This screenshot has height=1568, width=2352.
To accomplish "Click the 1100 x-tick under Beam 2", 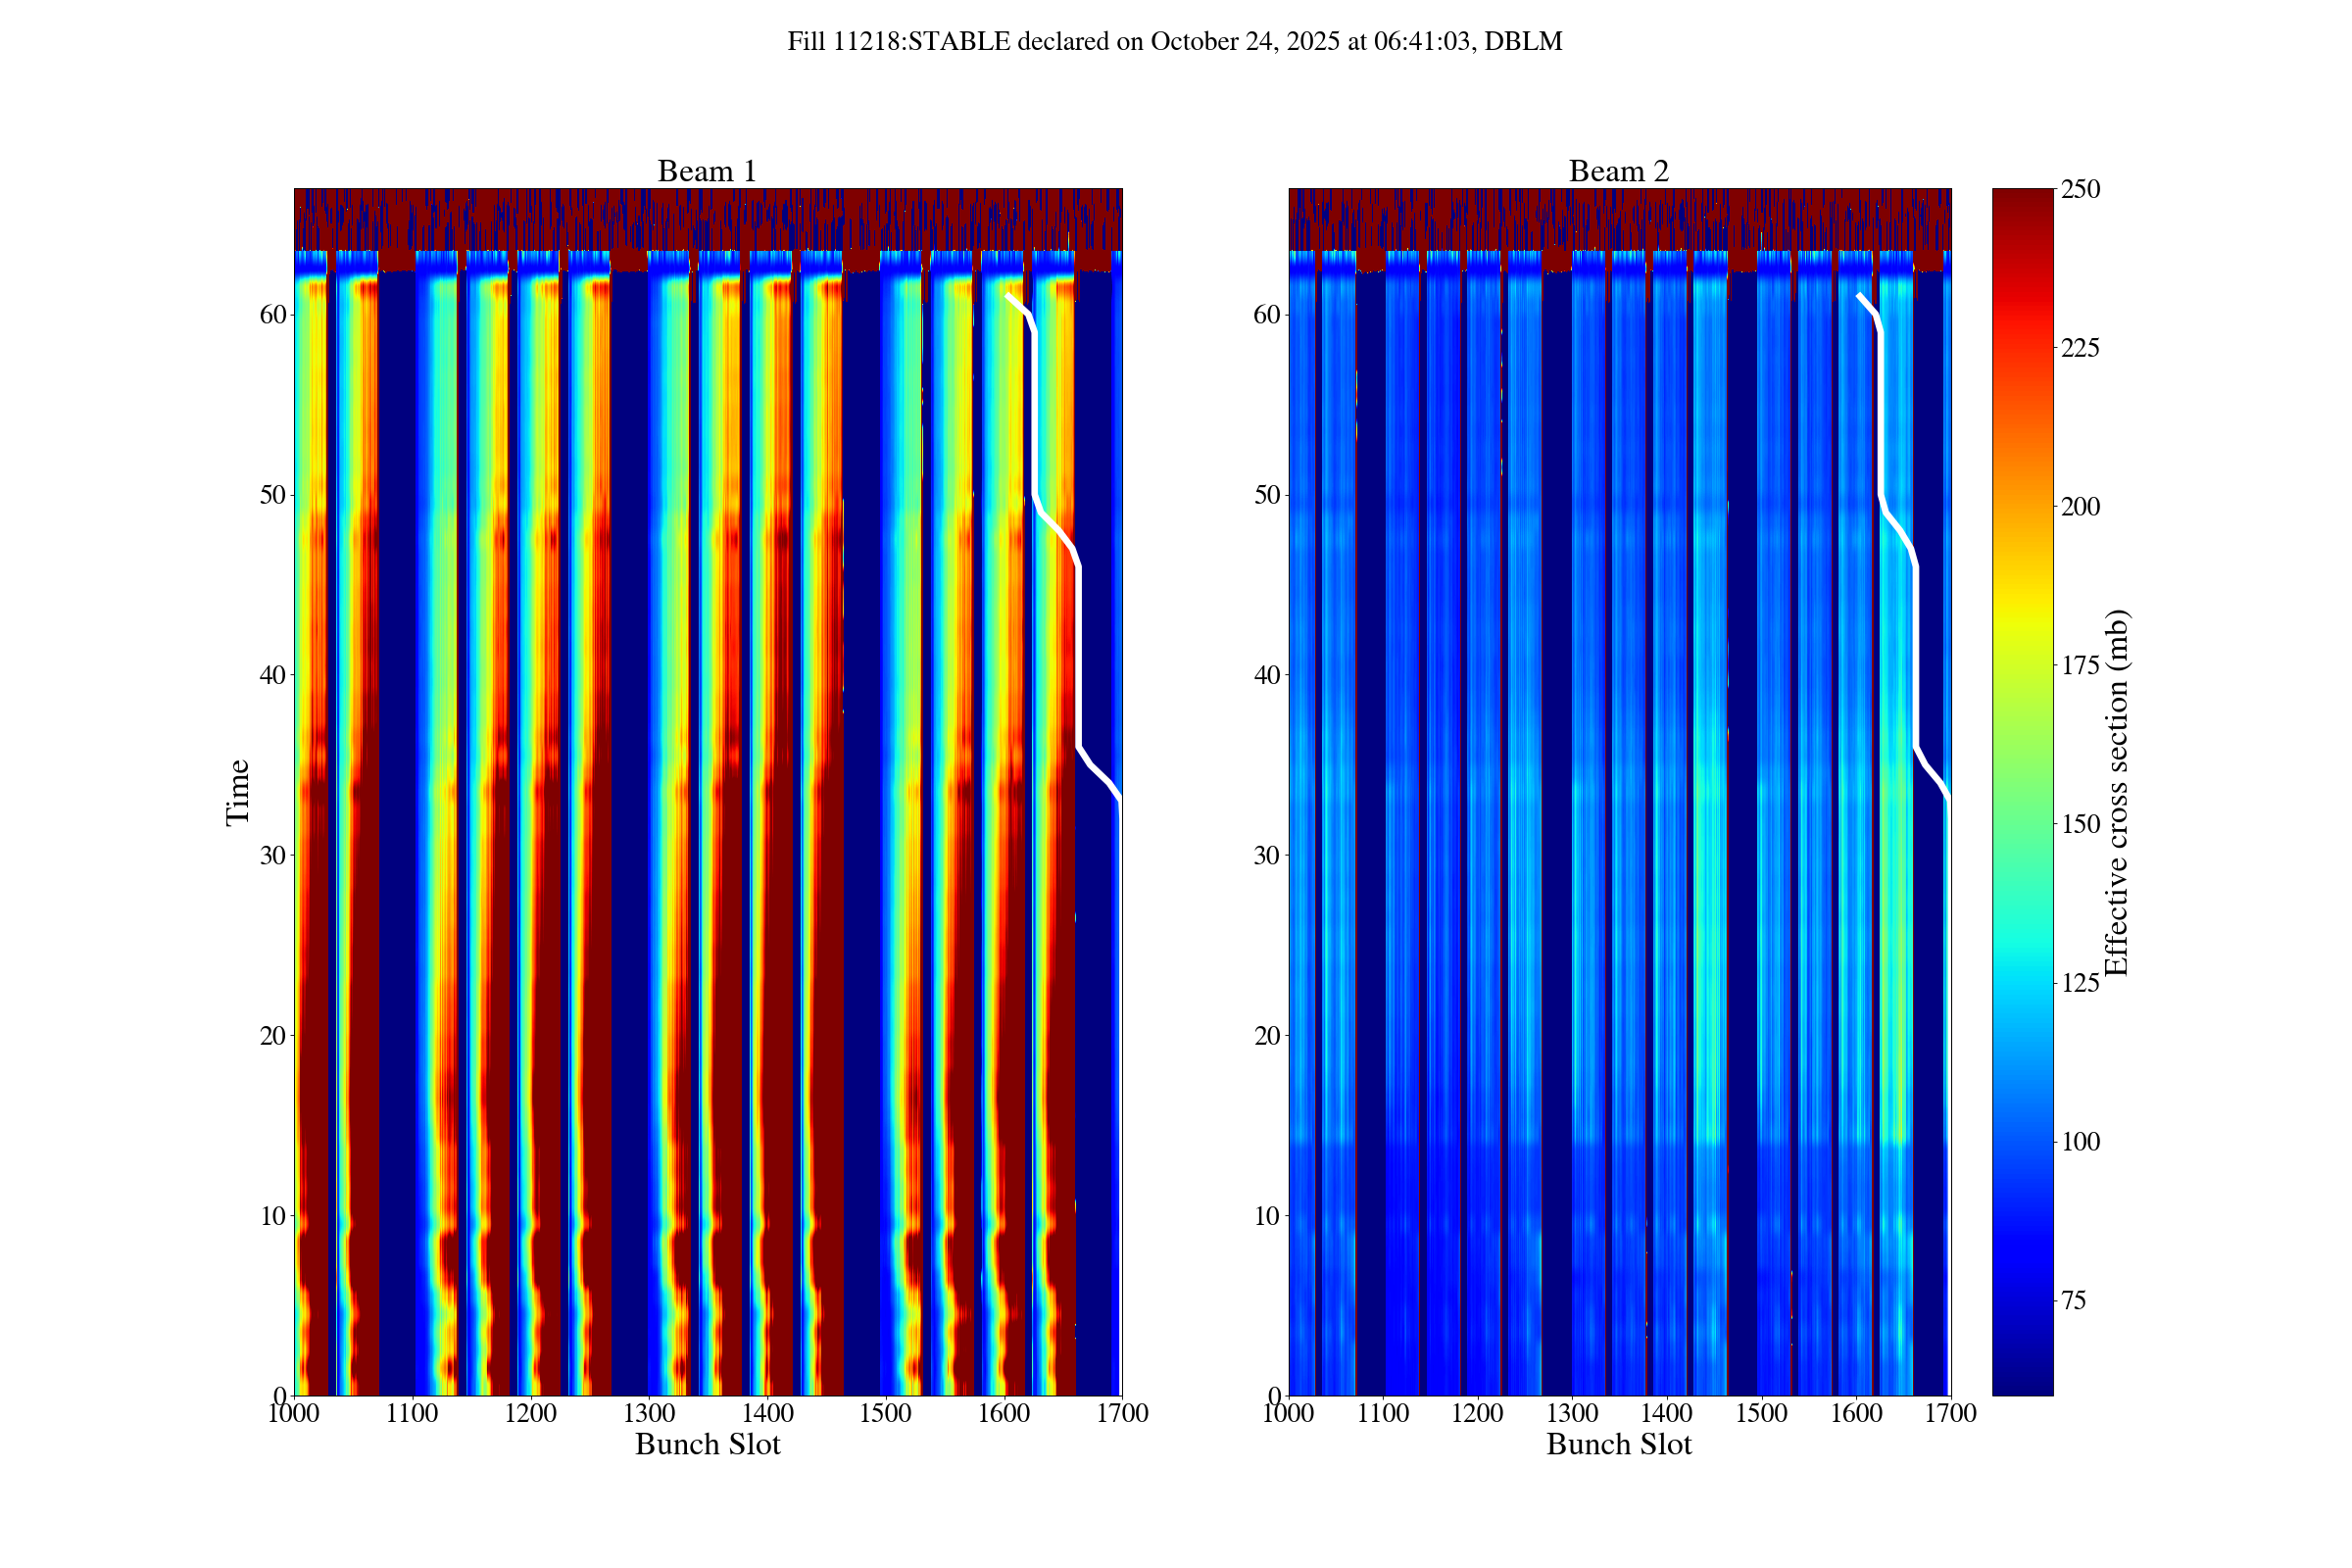I will 1383,1414.
